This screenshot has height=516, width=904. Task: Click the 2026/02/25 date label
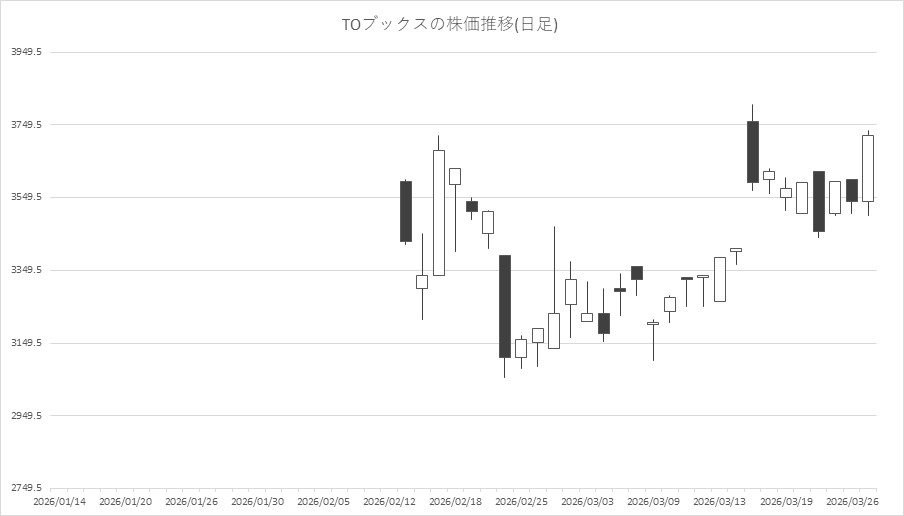pos(521,501)
